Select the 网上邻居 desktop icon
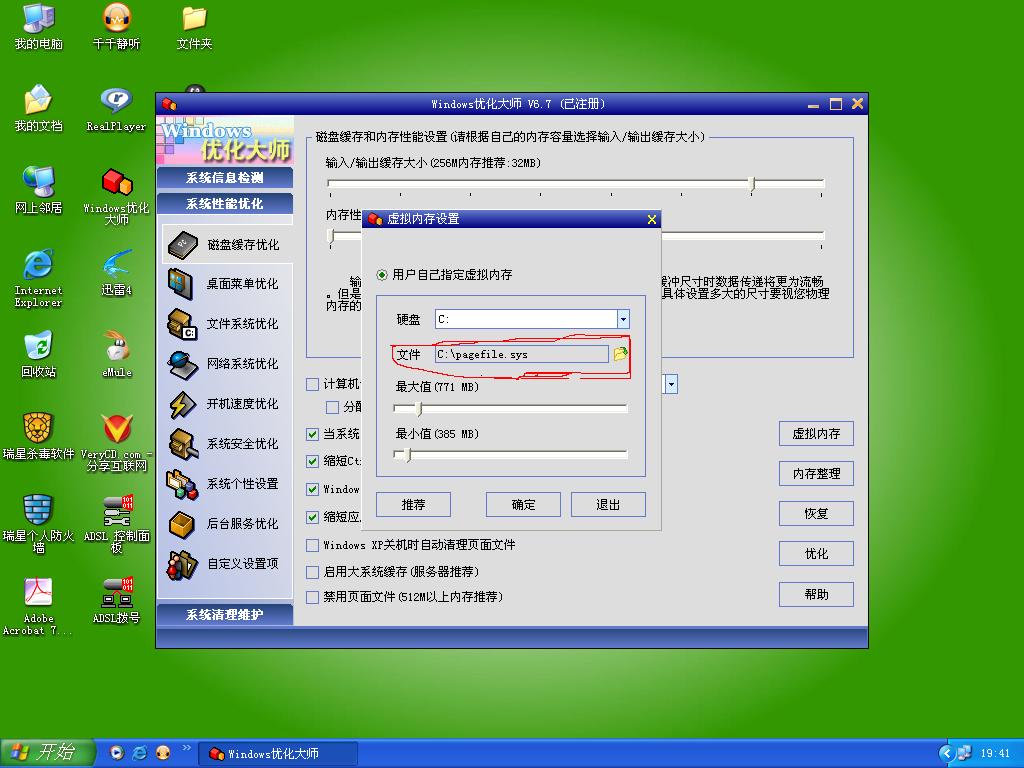 tap(39, 191)
